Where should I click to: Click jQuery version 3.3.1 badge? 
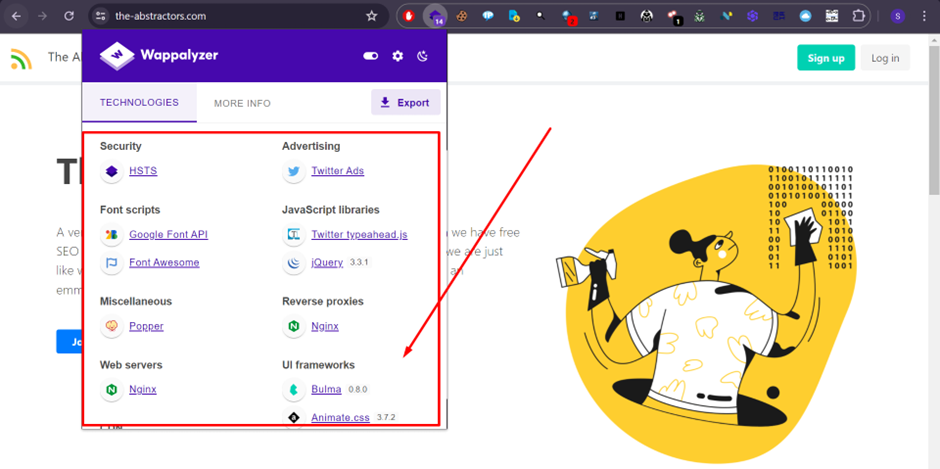(360, 263)
